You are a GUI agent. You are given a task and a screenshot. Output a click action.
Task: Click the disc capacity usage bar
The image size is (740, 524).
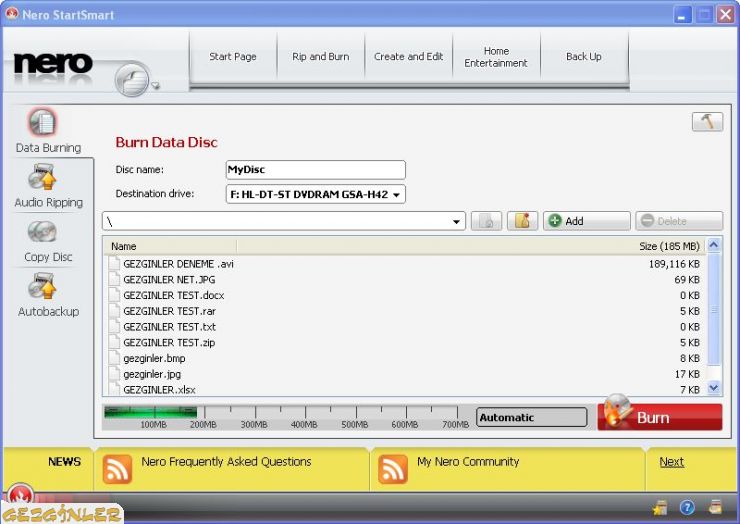point(286,417)
